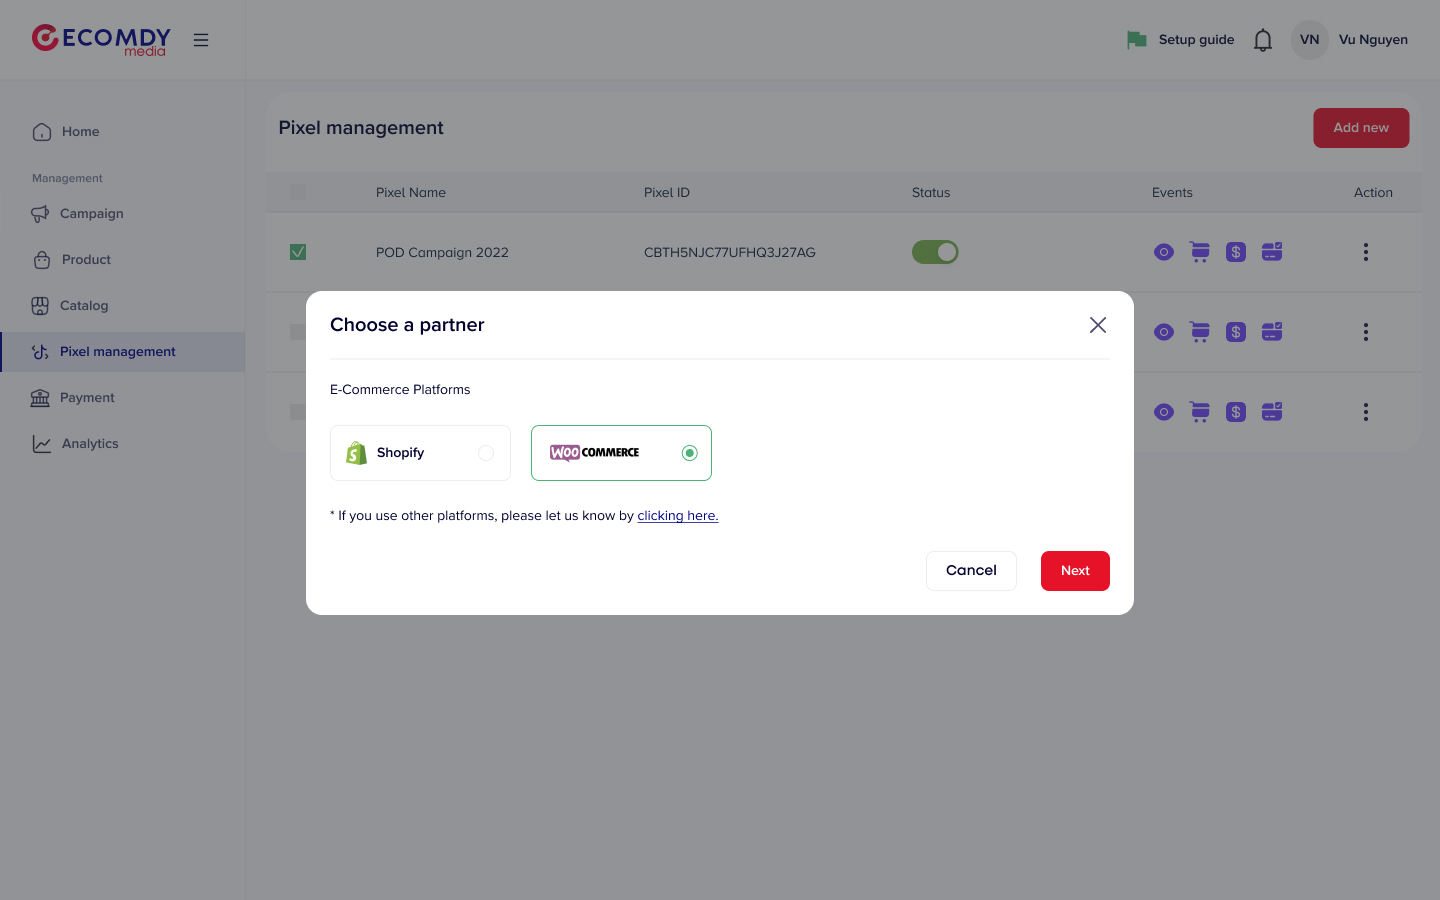
Task: Click the purchase dollar event icon for POD Campaign 2022
Action: tap(1236, 252)
